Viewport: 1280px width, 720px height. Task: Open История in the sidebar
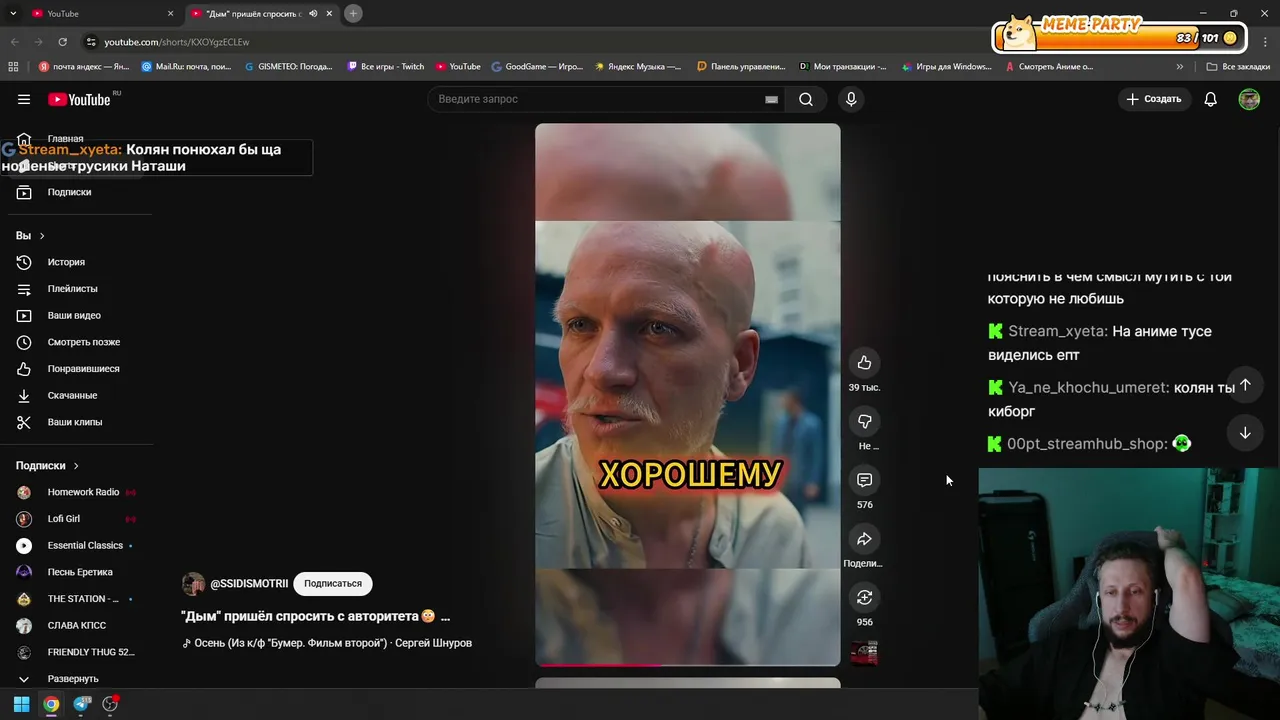coord(66,262)
